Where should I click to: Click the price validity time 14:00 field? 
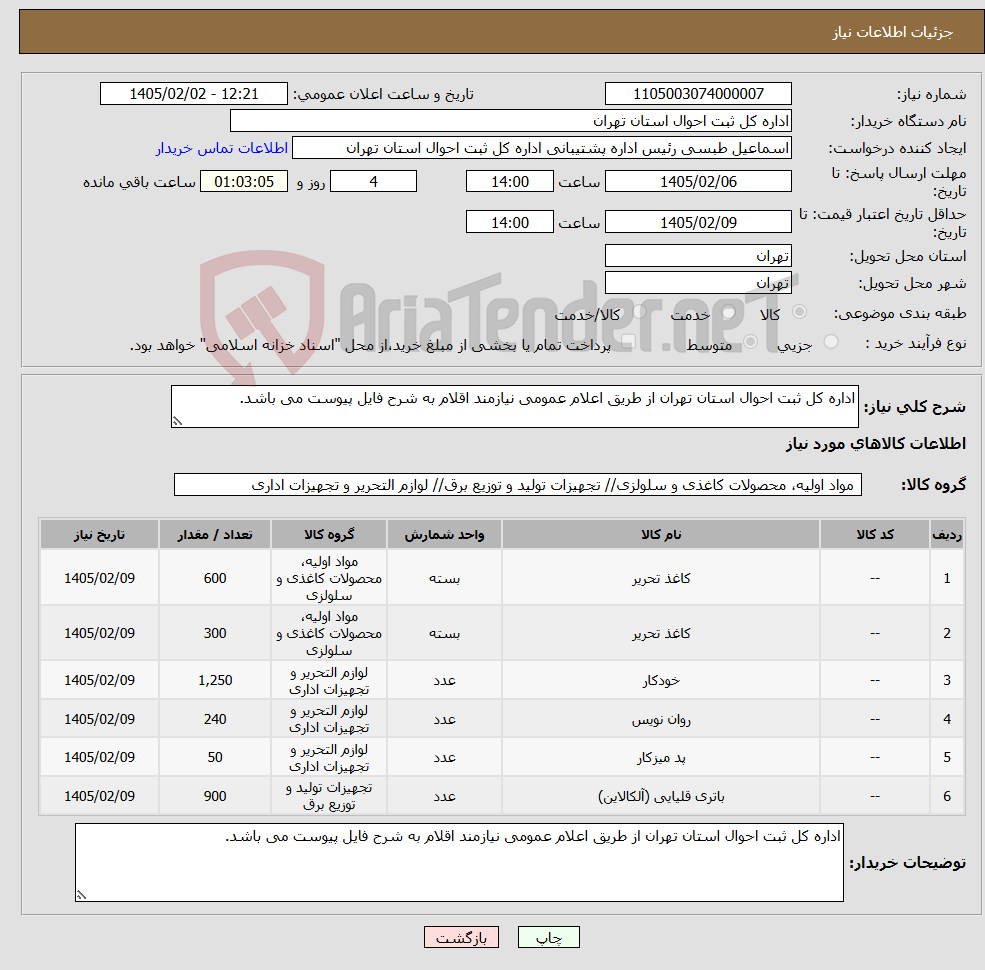[509, 222]
